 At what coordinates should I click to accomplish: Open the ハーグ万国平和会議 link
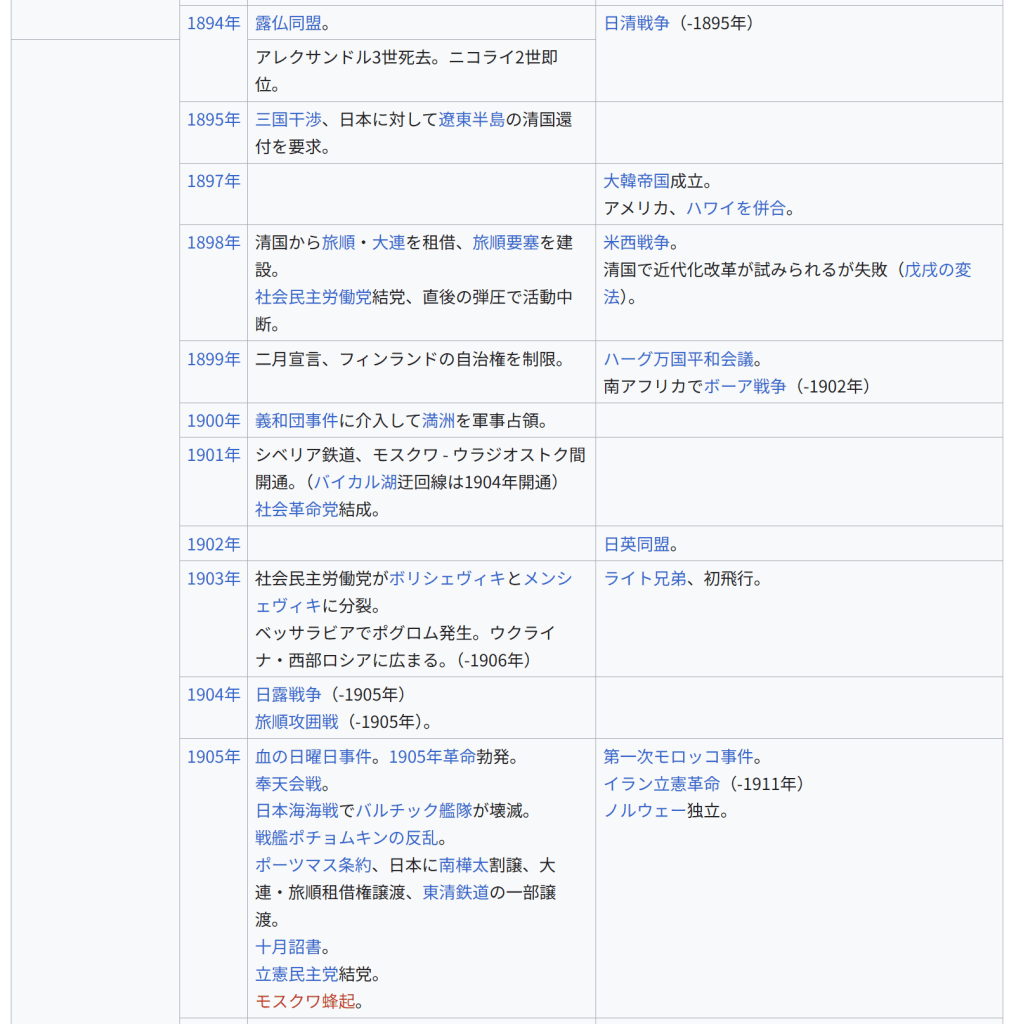click(678, 359)
